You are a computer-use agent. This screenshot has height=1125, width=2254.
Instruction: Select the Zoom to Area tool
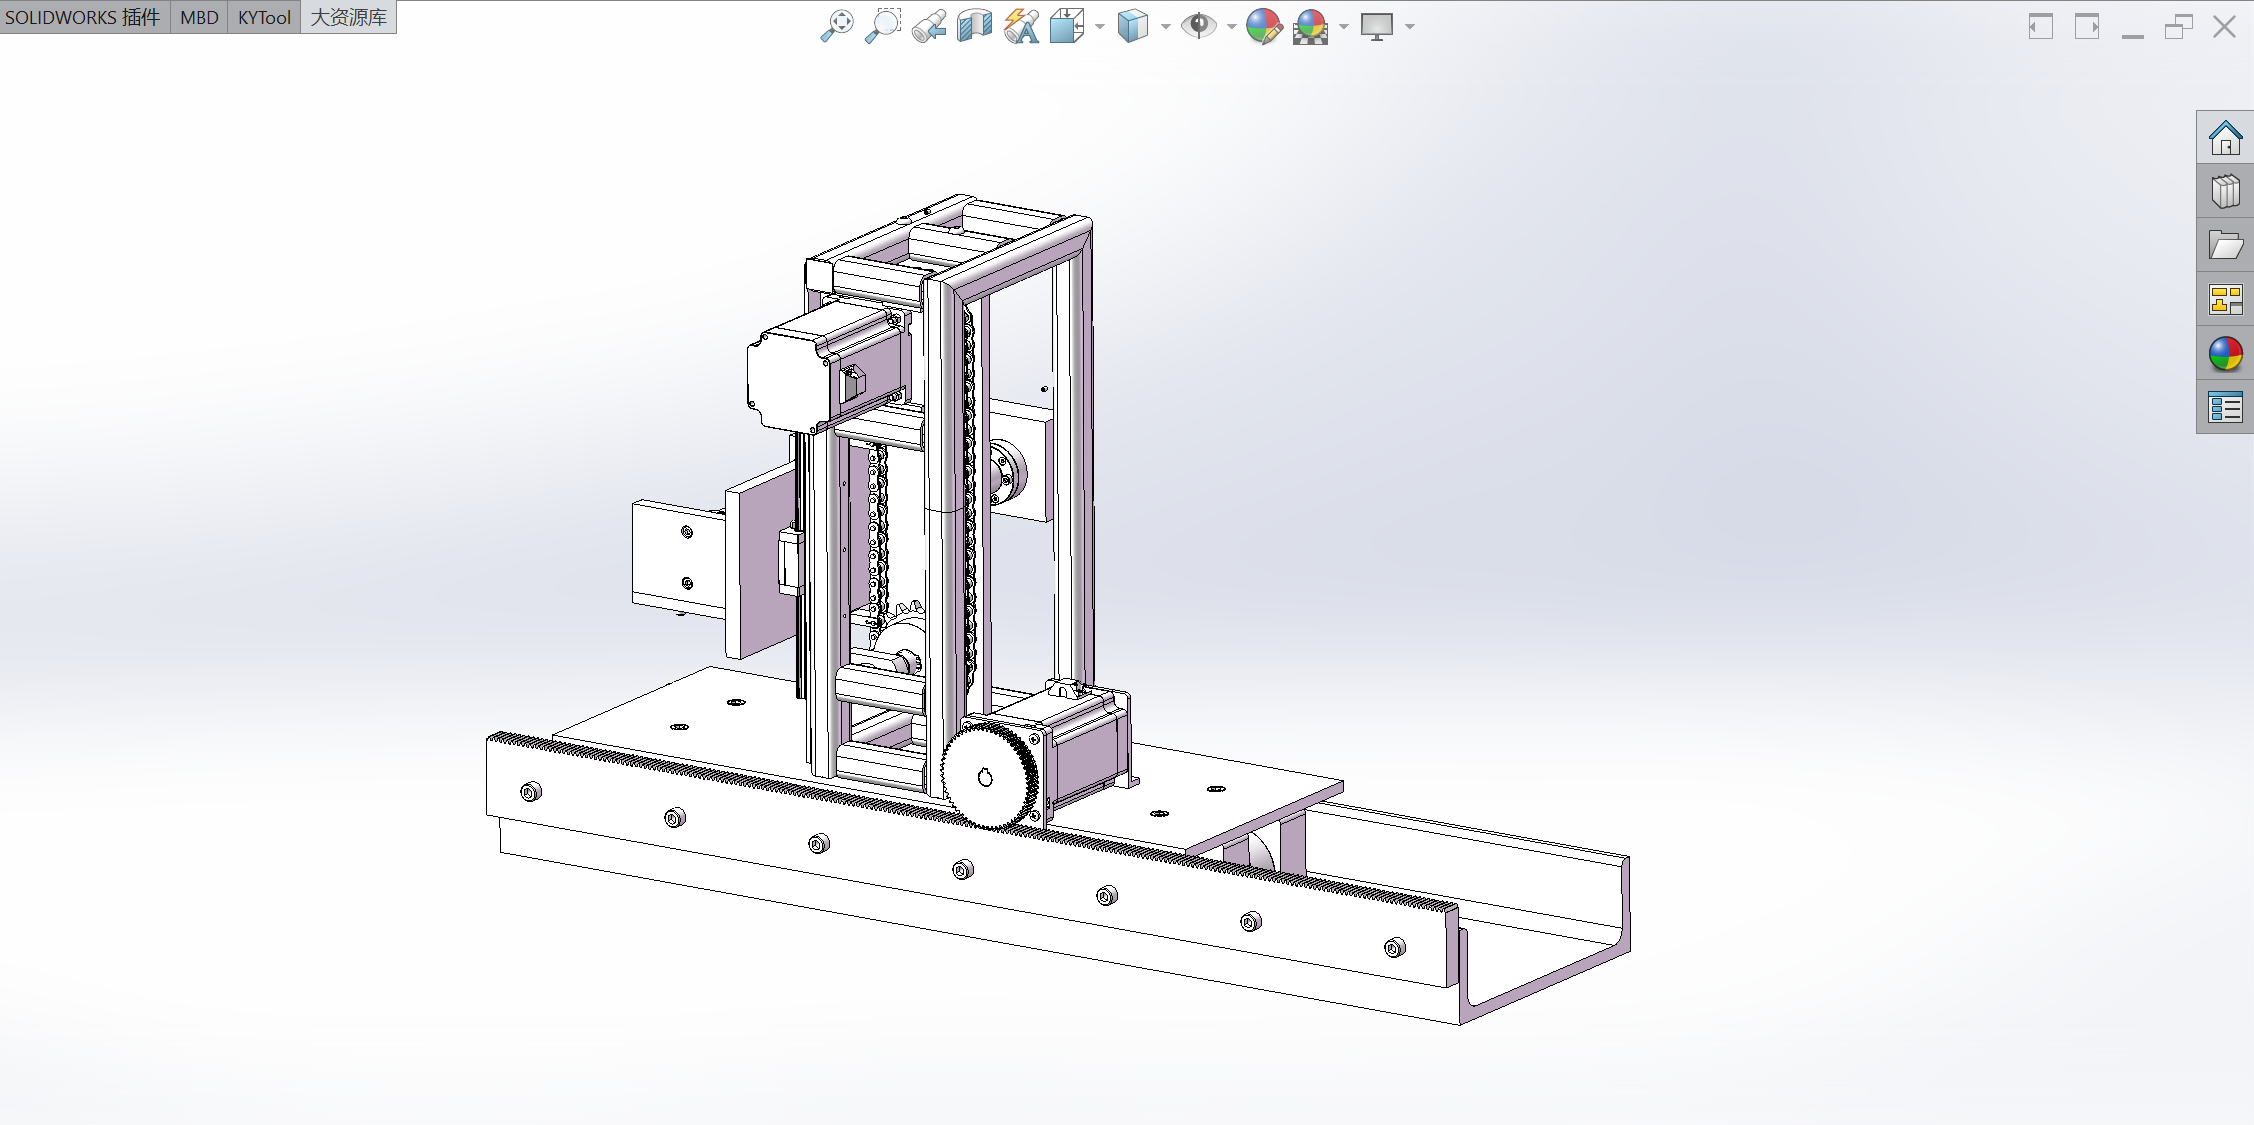(x=883, y=26)
